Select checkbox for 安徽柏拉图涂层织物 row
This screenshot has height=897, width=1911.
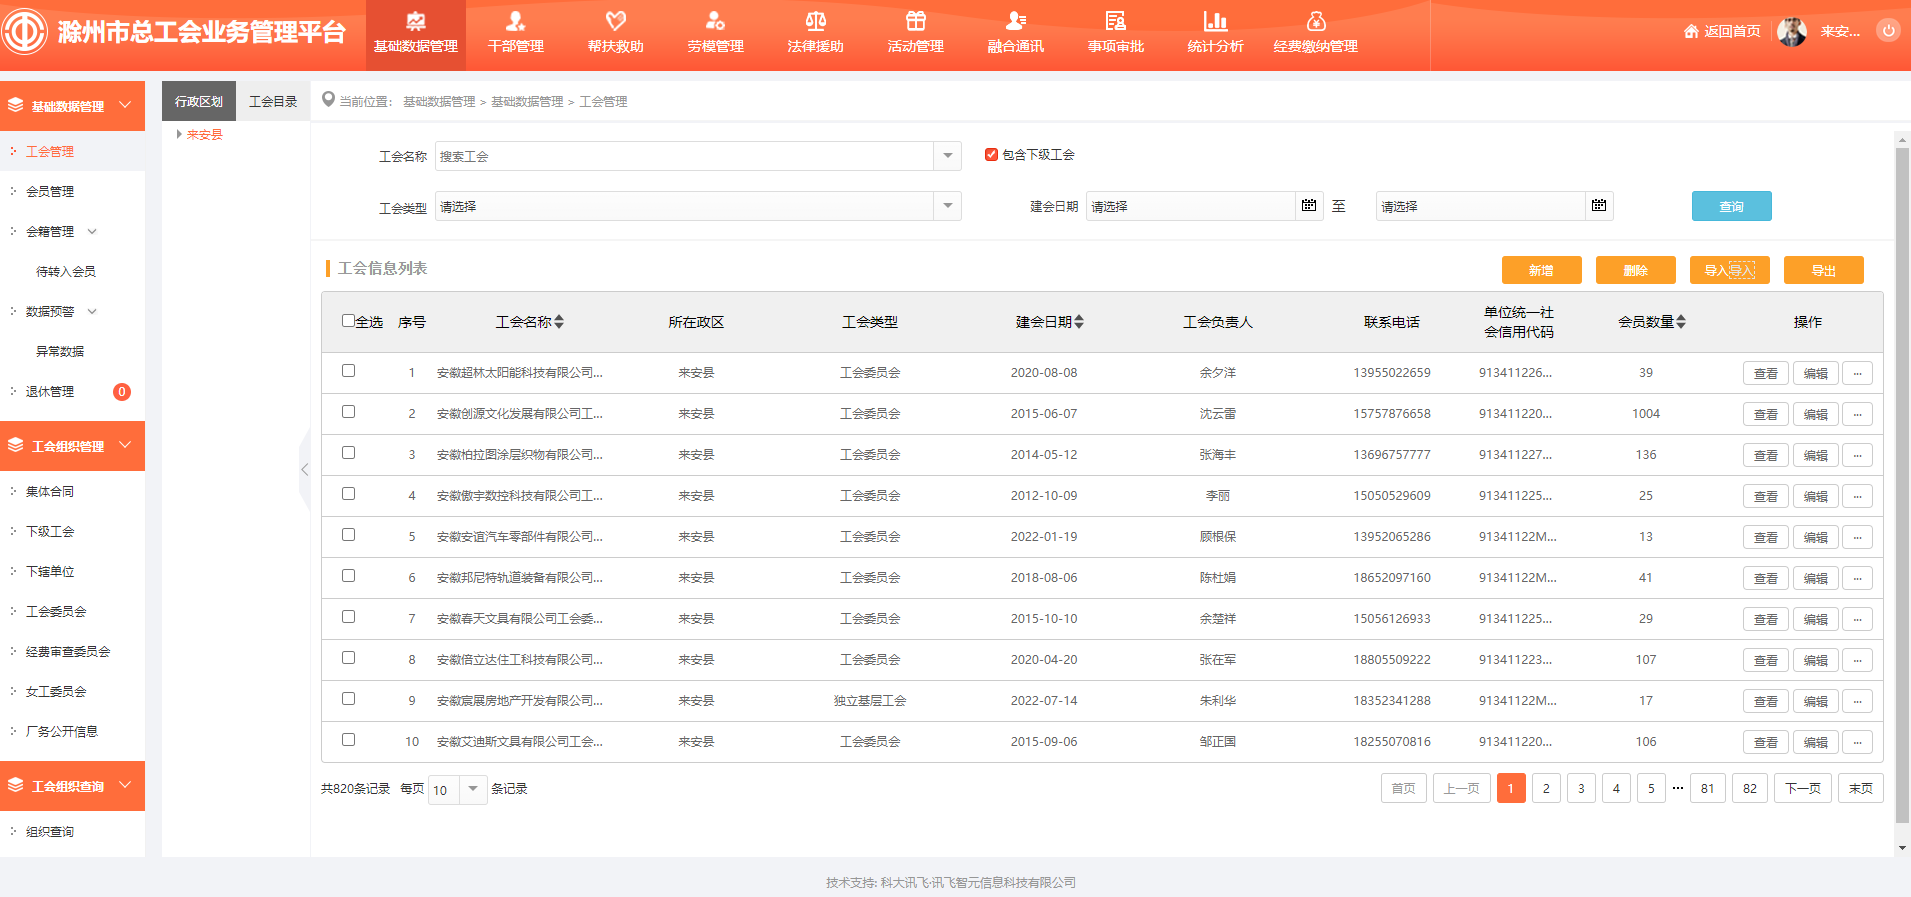[x=348, y=453]
